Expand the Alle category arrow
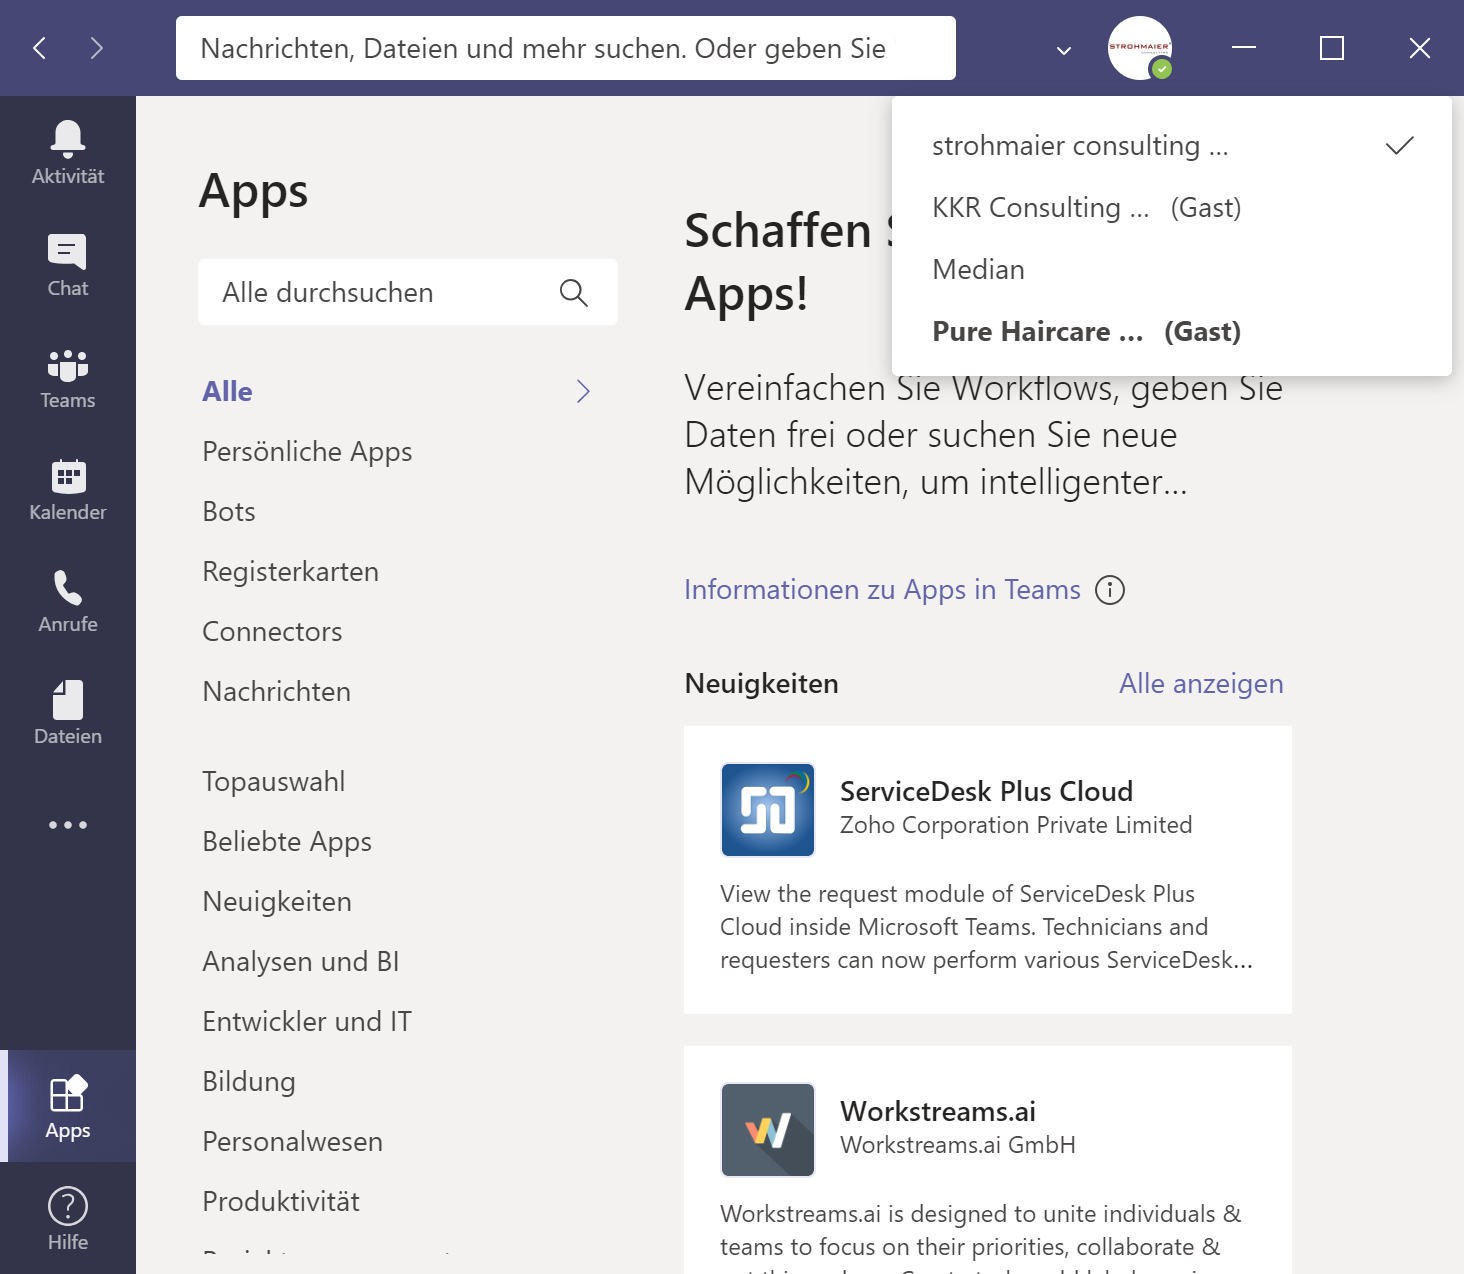1464x1274 pixels. [x=584, y=391]
